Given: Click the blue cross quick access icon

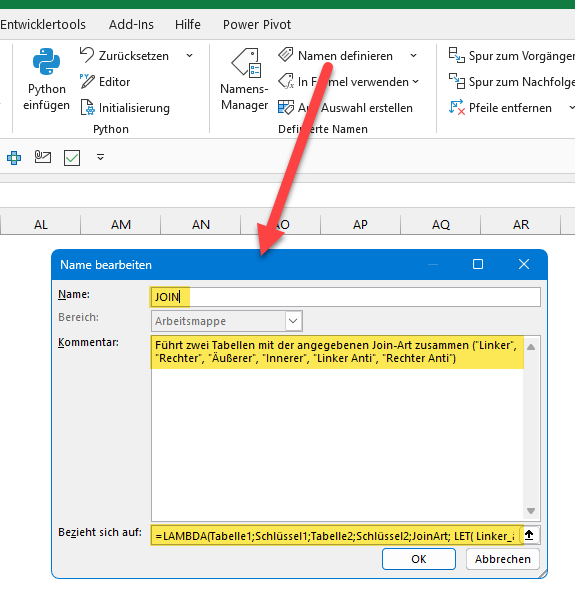Looking at the screenshot, I should (14, 157).
